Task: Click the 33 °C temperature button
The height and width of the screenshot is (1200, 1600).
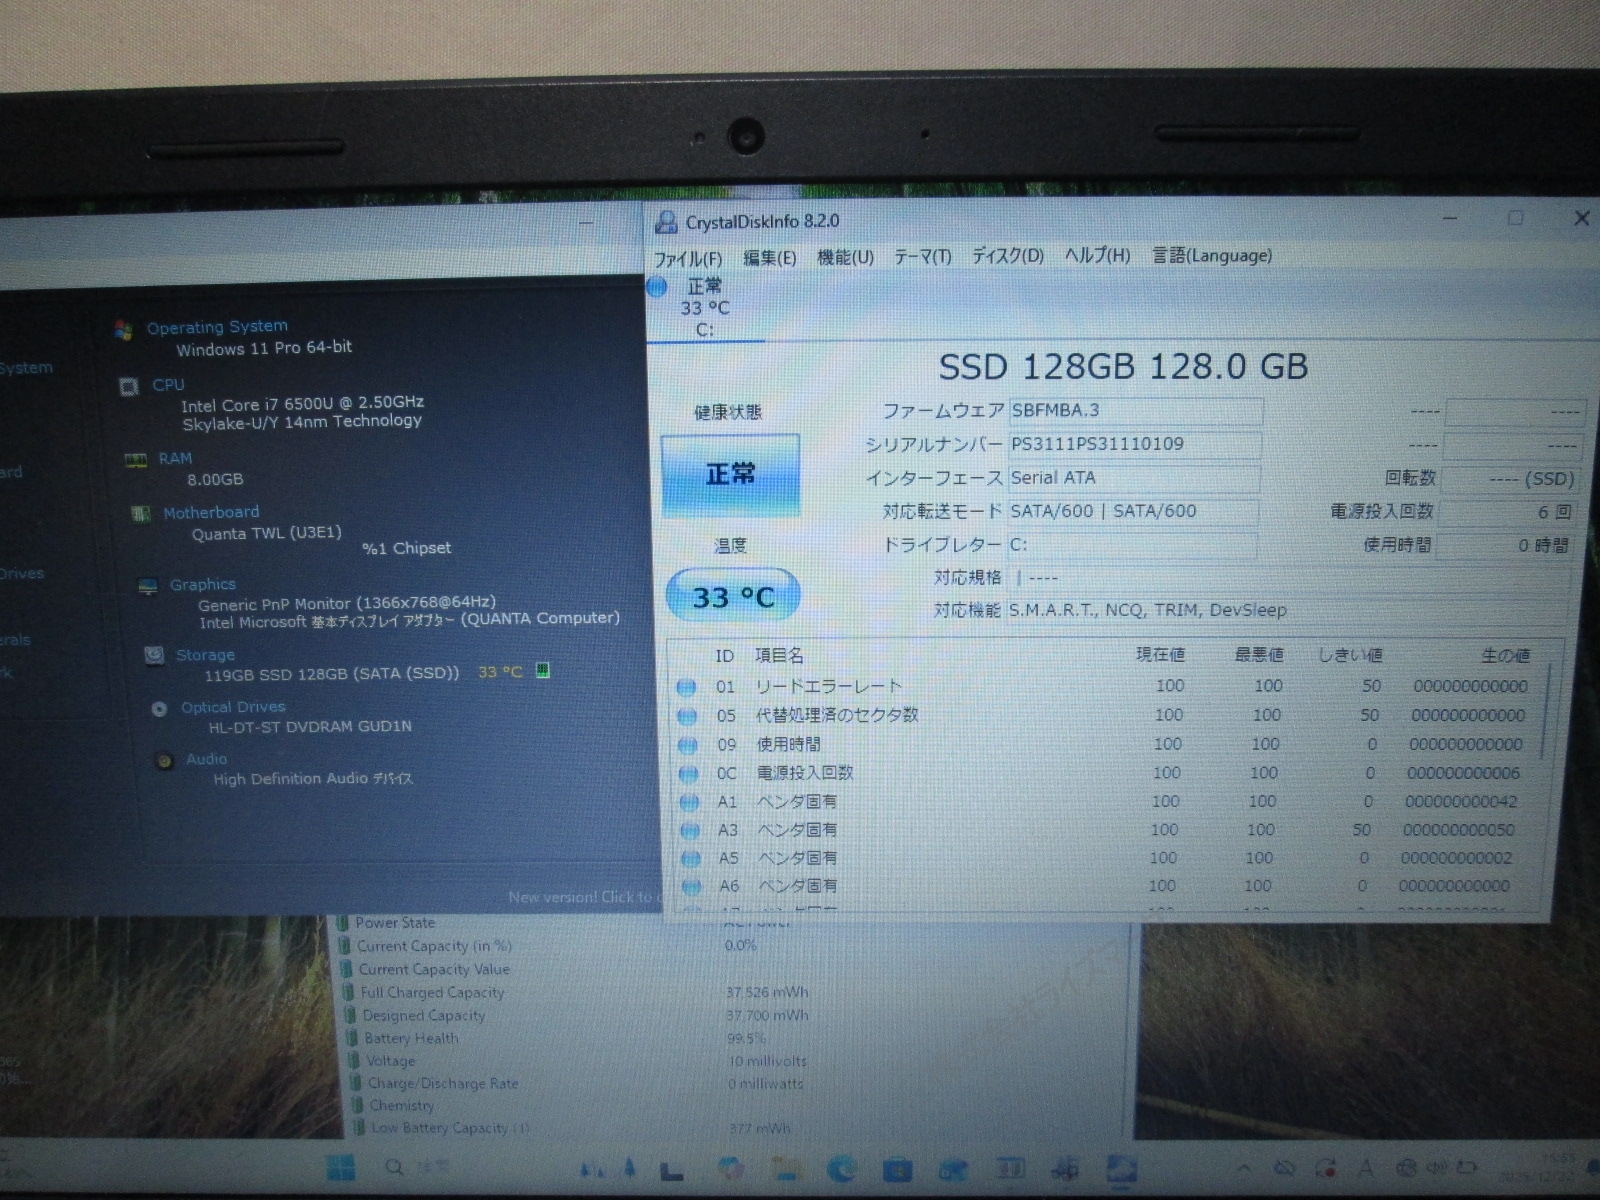Action: (733, 597)
